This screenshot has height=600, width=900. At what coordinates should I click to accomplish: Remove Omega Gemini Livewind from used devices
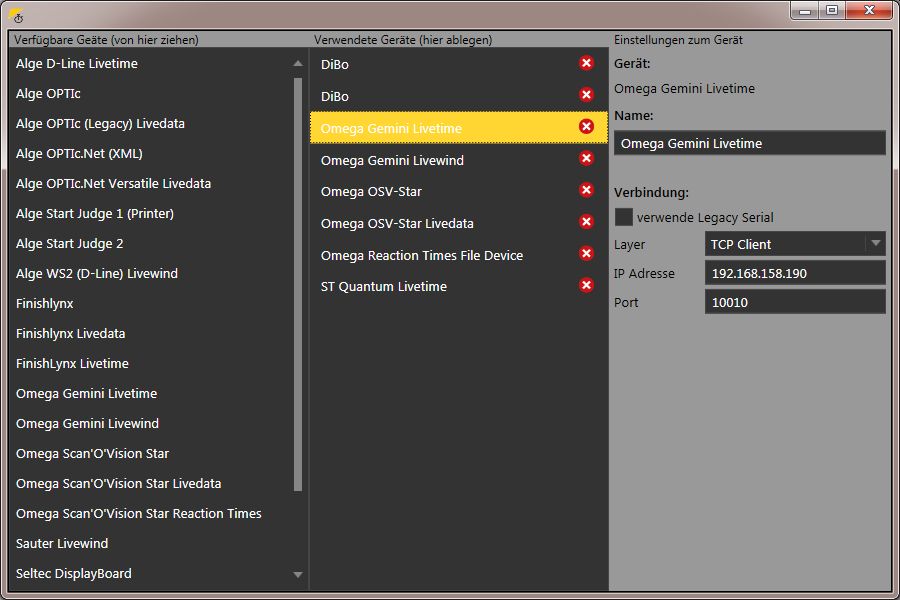pos(586,158)
